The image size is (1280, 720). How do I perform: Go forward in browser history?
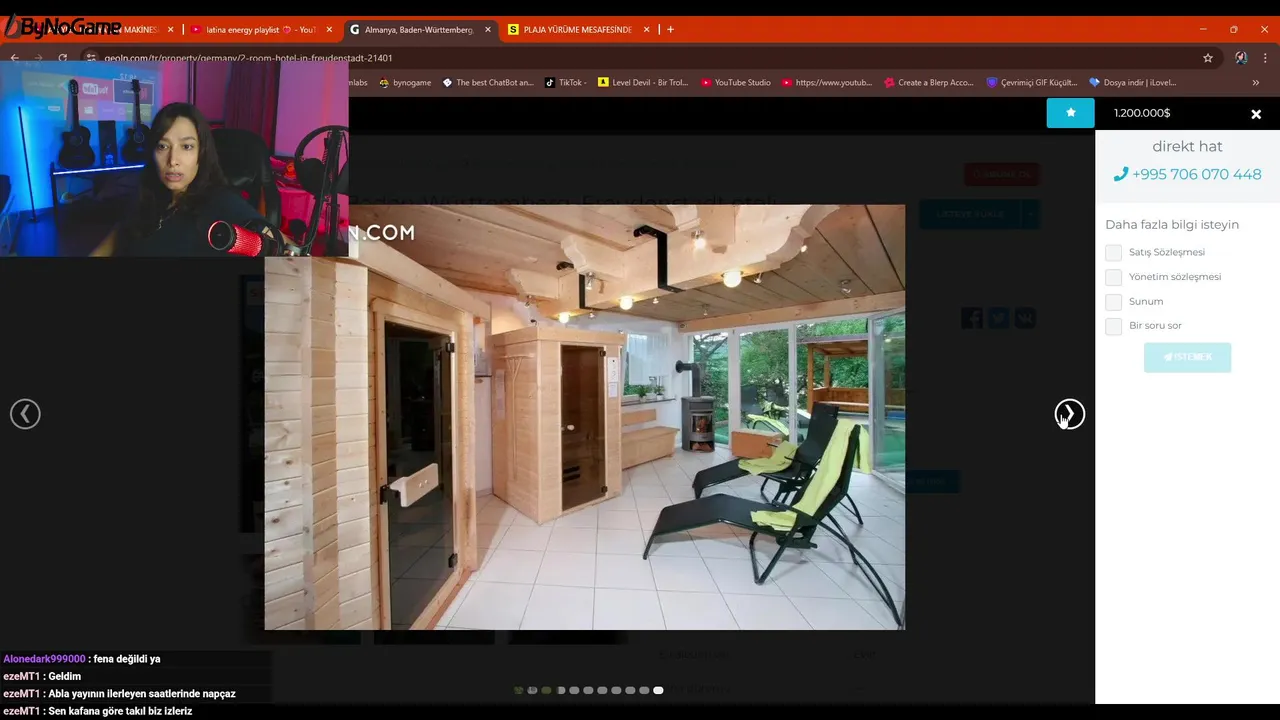38,58
